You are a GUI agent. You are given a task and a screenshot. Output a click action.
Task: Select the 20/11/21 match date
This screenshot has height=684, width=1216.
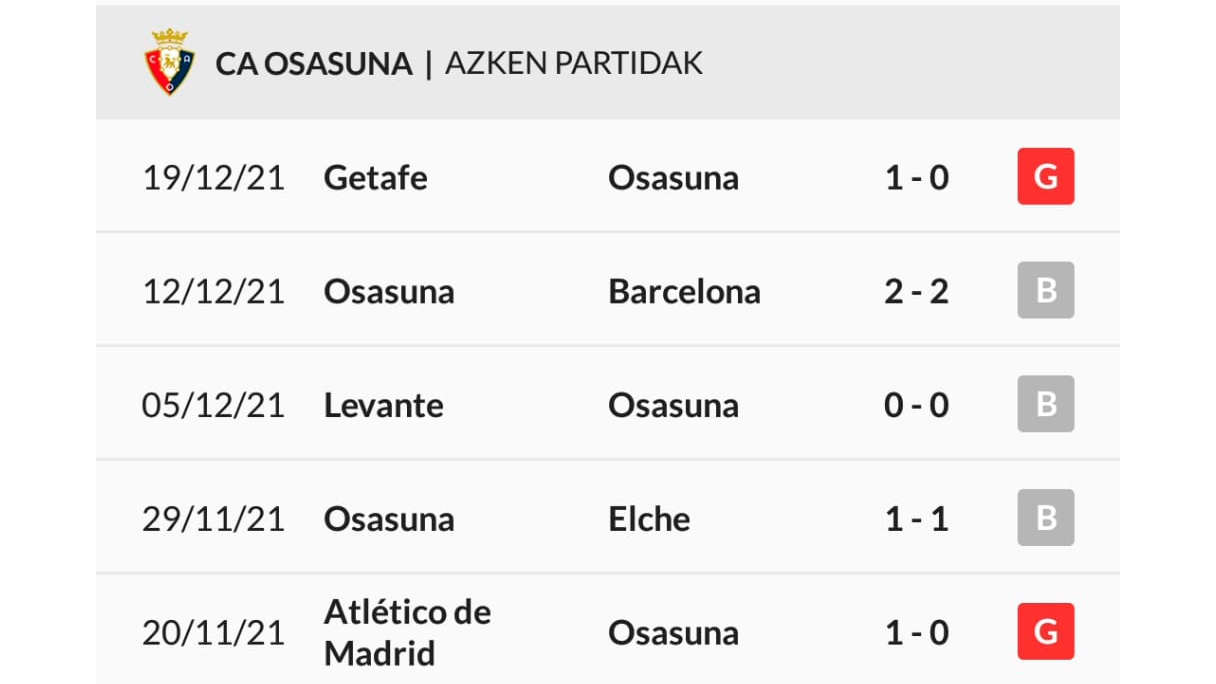213,633
